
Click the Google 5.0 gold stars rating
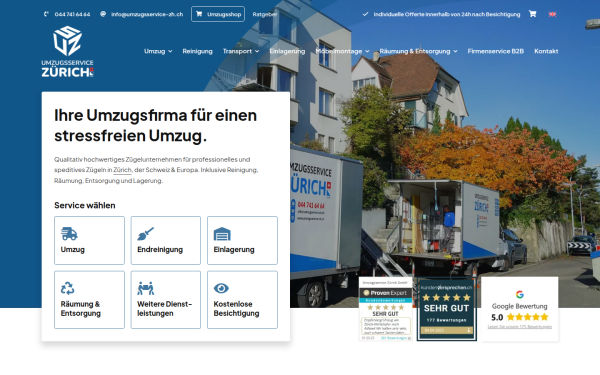[x=527, y=317]
